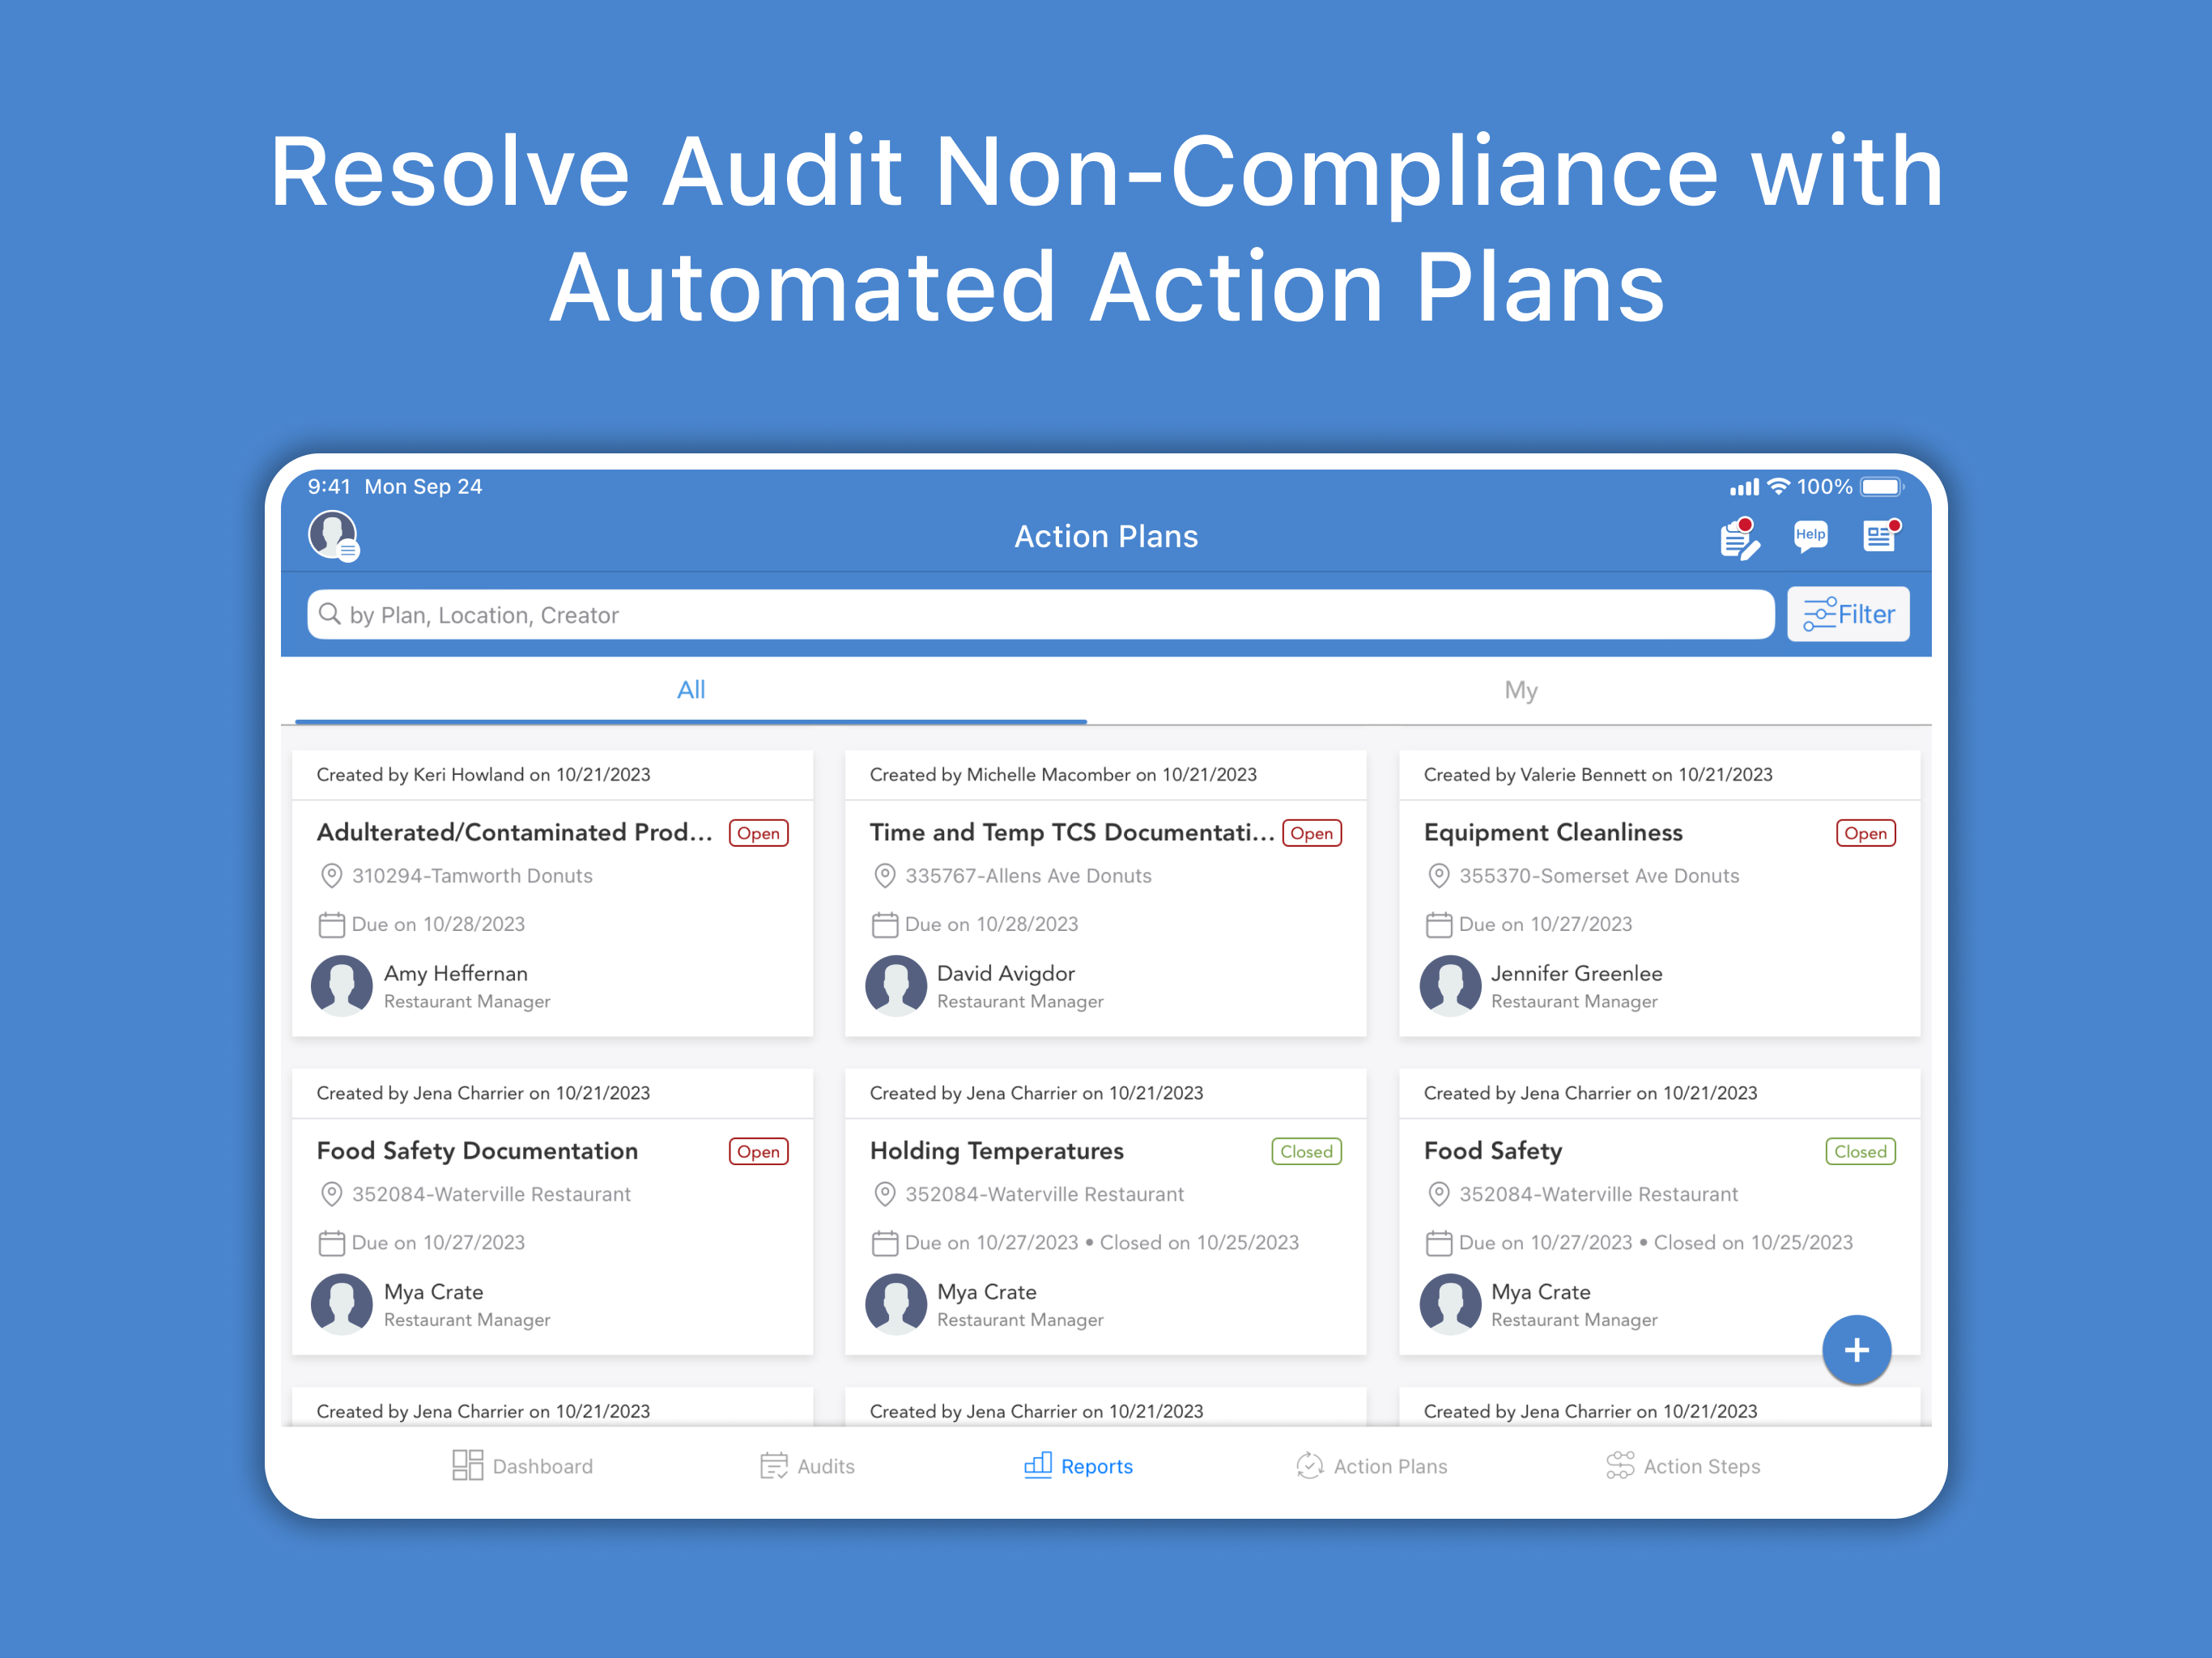Focus the Plan, Location, Creator search field
The image size is (2212, 1658).
[x=1040, y=614]
